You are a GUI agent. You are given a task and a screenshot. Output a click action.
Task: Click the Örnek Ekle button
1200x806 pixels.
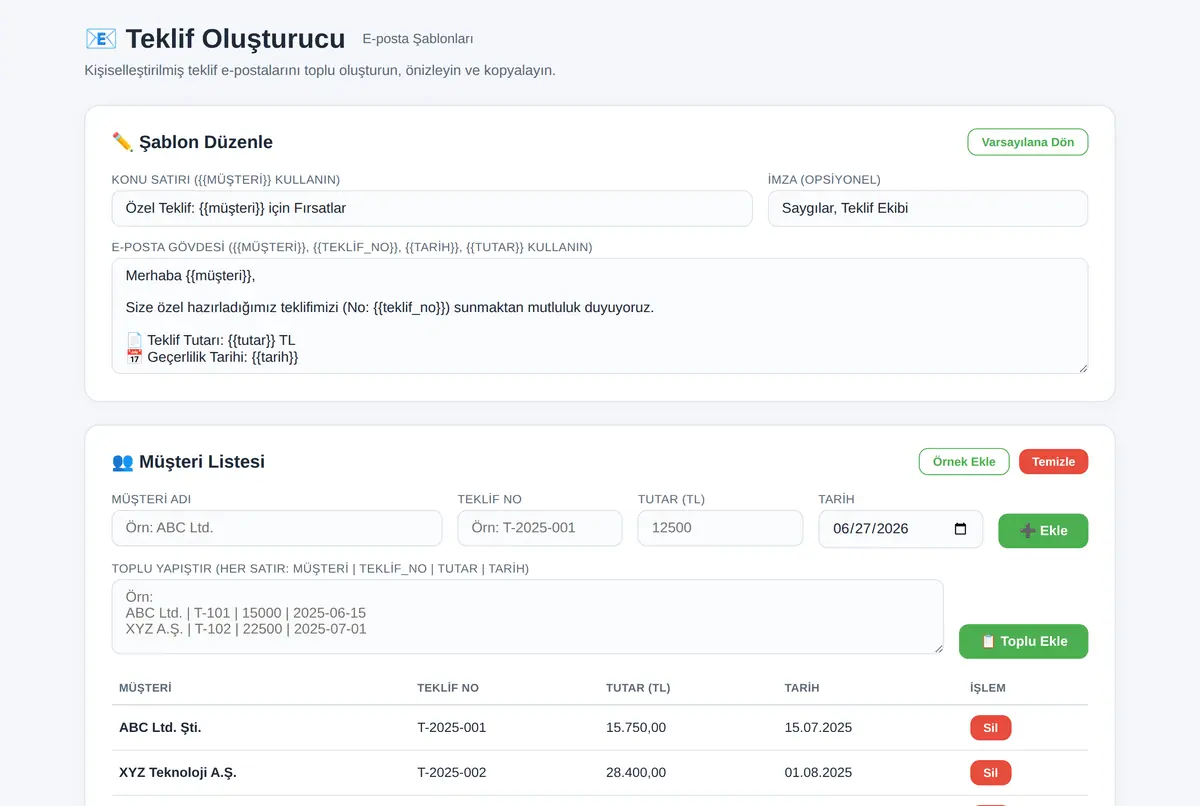(x=964, y=461)
